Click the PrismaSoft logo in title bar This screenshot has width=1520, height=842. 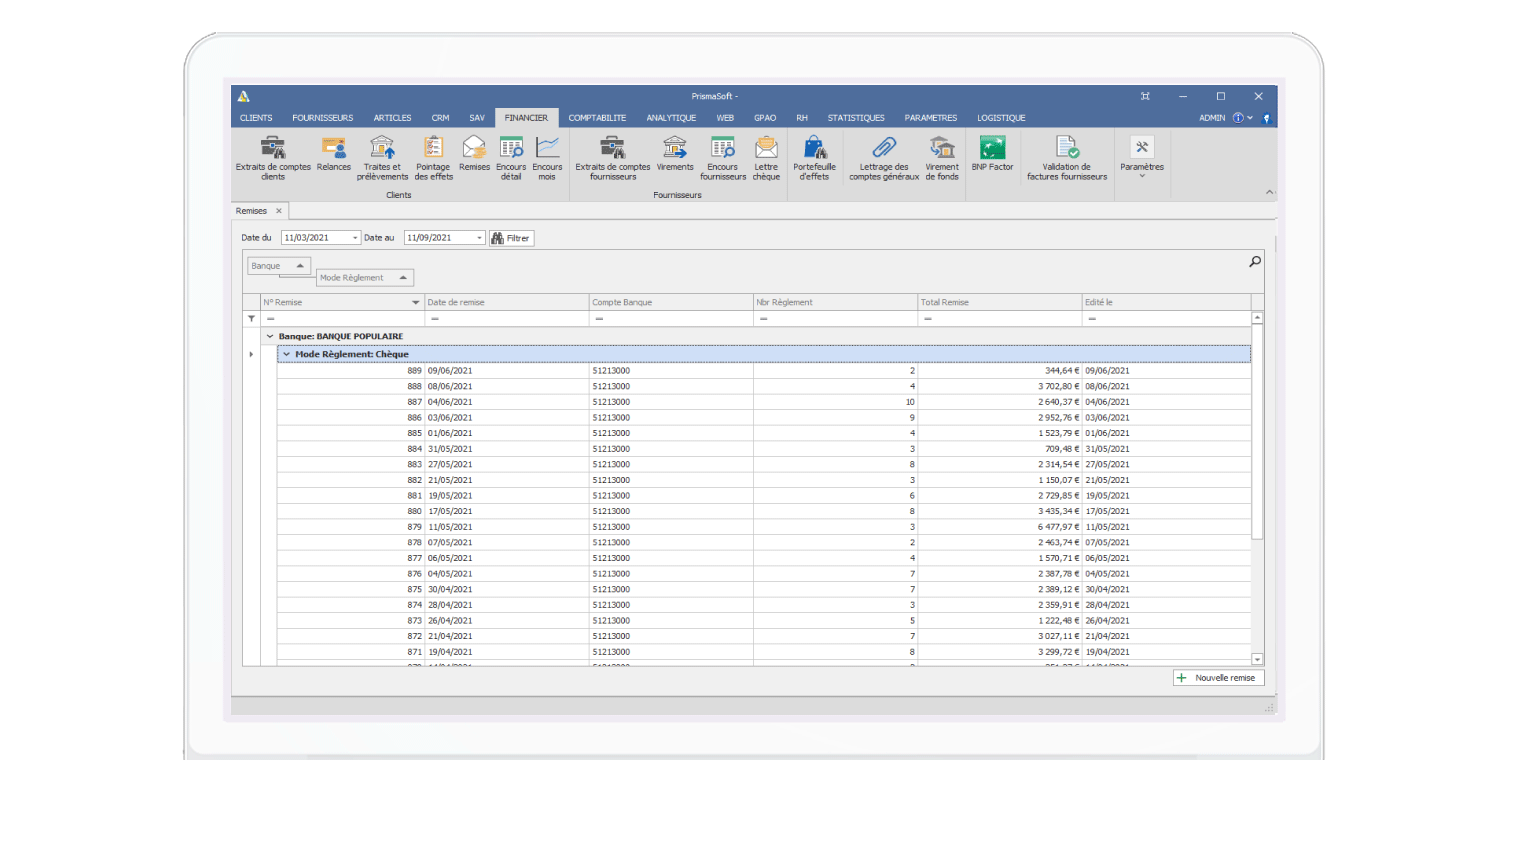243,96
